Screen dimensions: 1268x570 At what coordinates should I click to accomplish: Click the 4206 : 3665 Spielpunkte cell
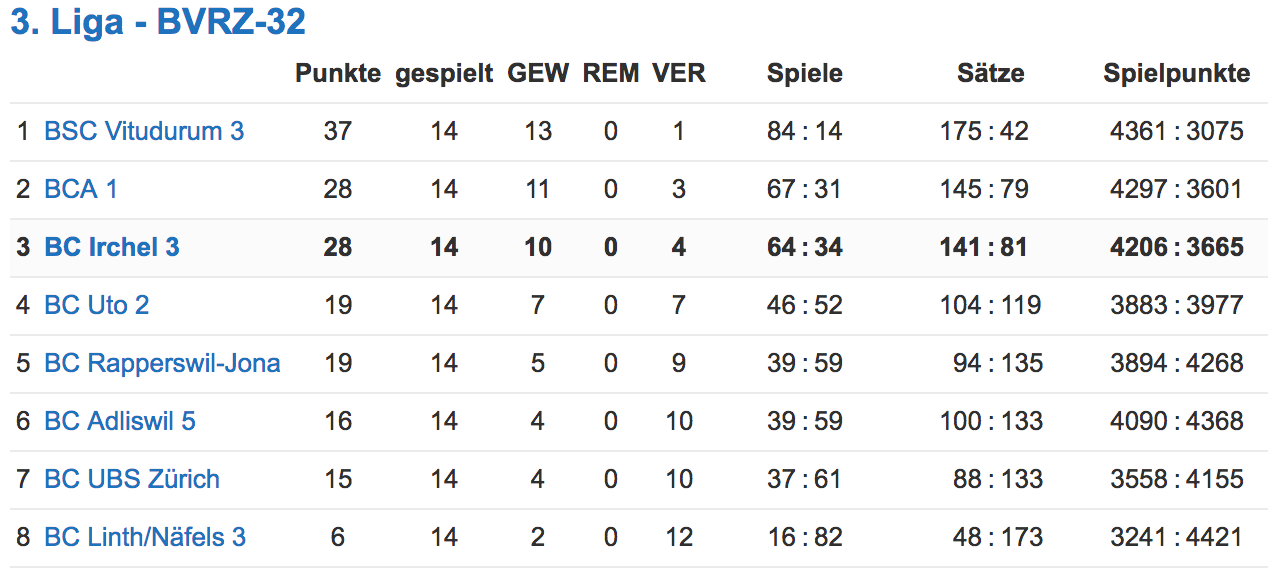[1177, 247]
